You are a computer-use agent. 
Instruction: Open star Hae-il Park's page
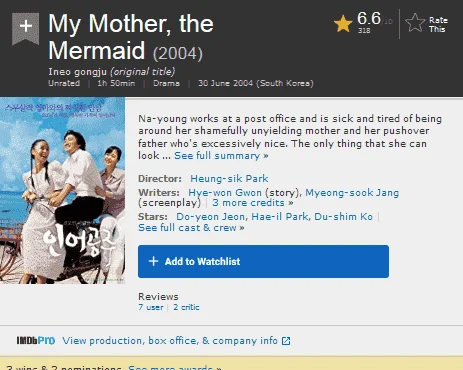(x=280, y=217)
